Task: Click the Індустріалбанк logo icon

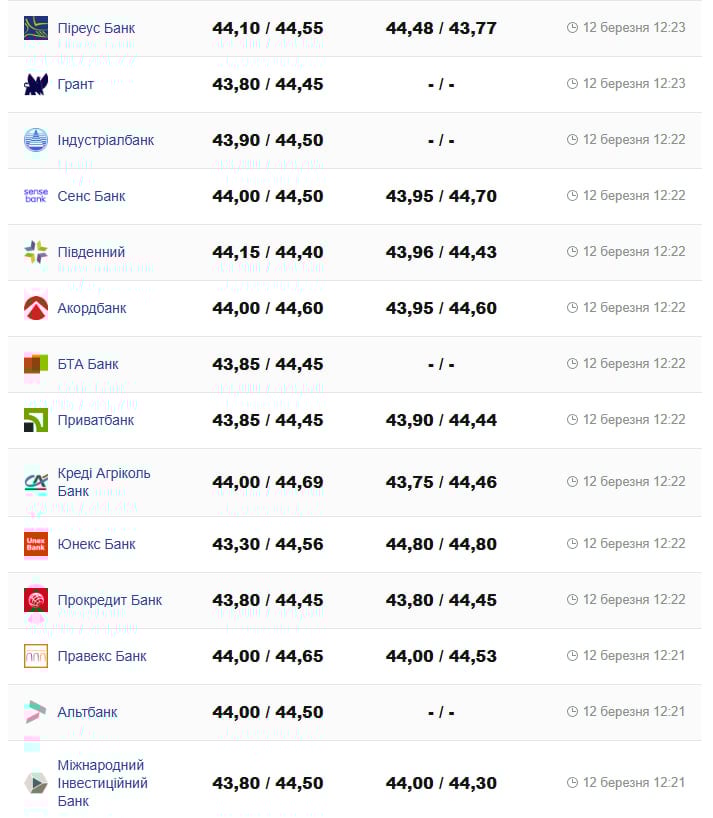Action: 36,140
